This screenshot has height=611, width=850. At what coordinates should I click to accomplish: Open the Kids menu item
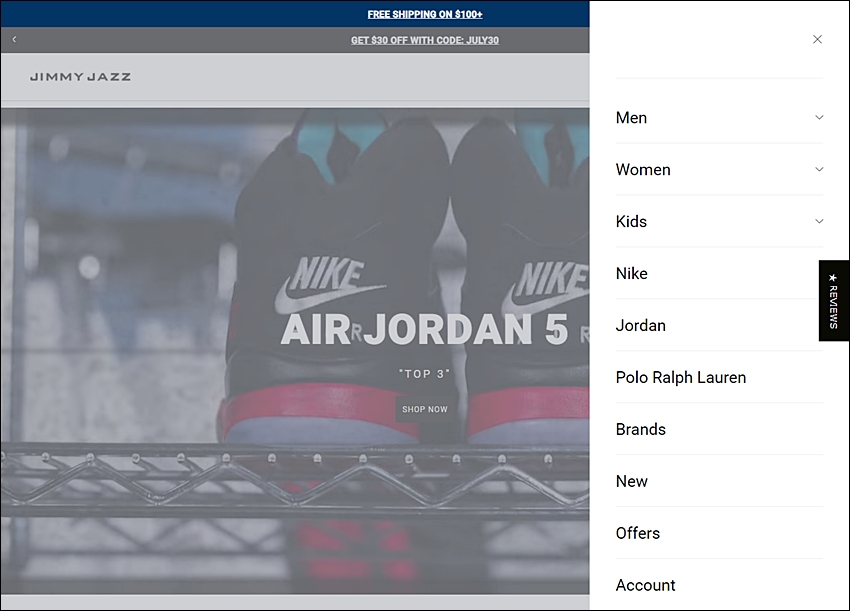point(632,222)
